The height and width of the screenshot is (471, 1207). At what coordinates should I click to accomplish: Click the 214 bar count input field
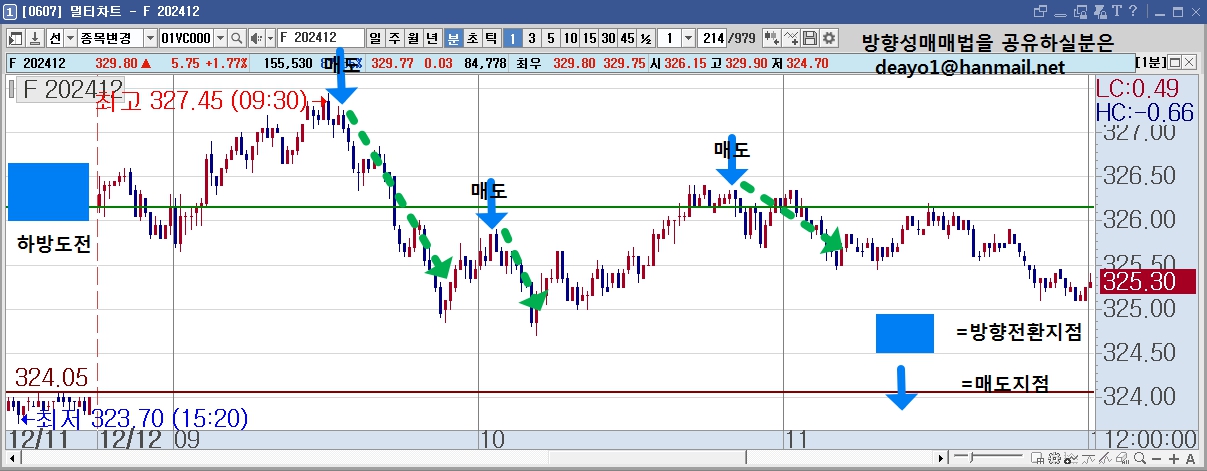coord(713,38)
